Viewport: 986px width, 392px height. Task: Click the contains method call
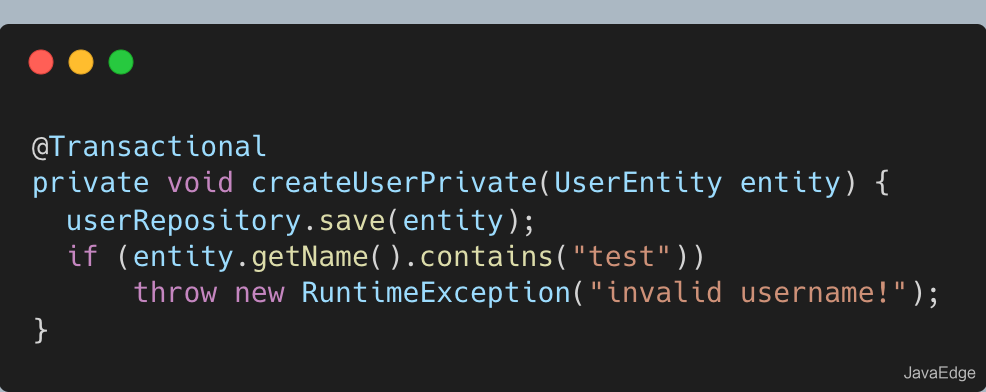(x=486, y=256)
